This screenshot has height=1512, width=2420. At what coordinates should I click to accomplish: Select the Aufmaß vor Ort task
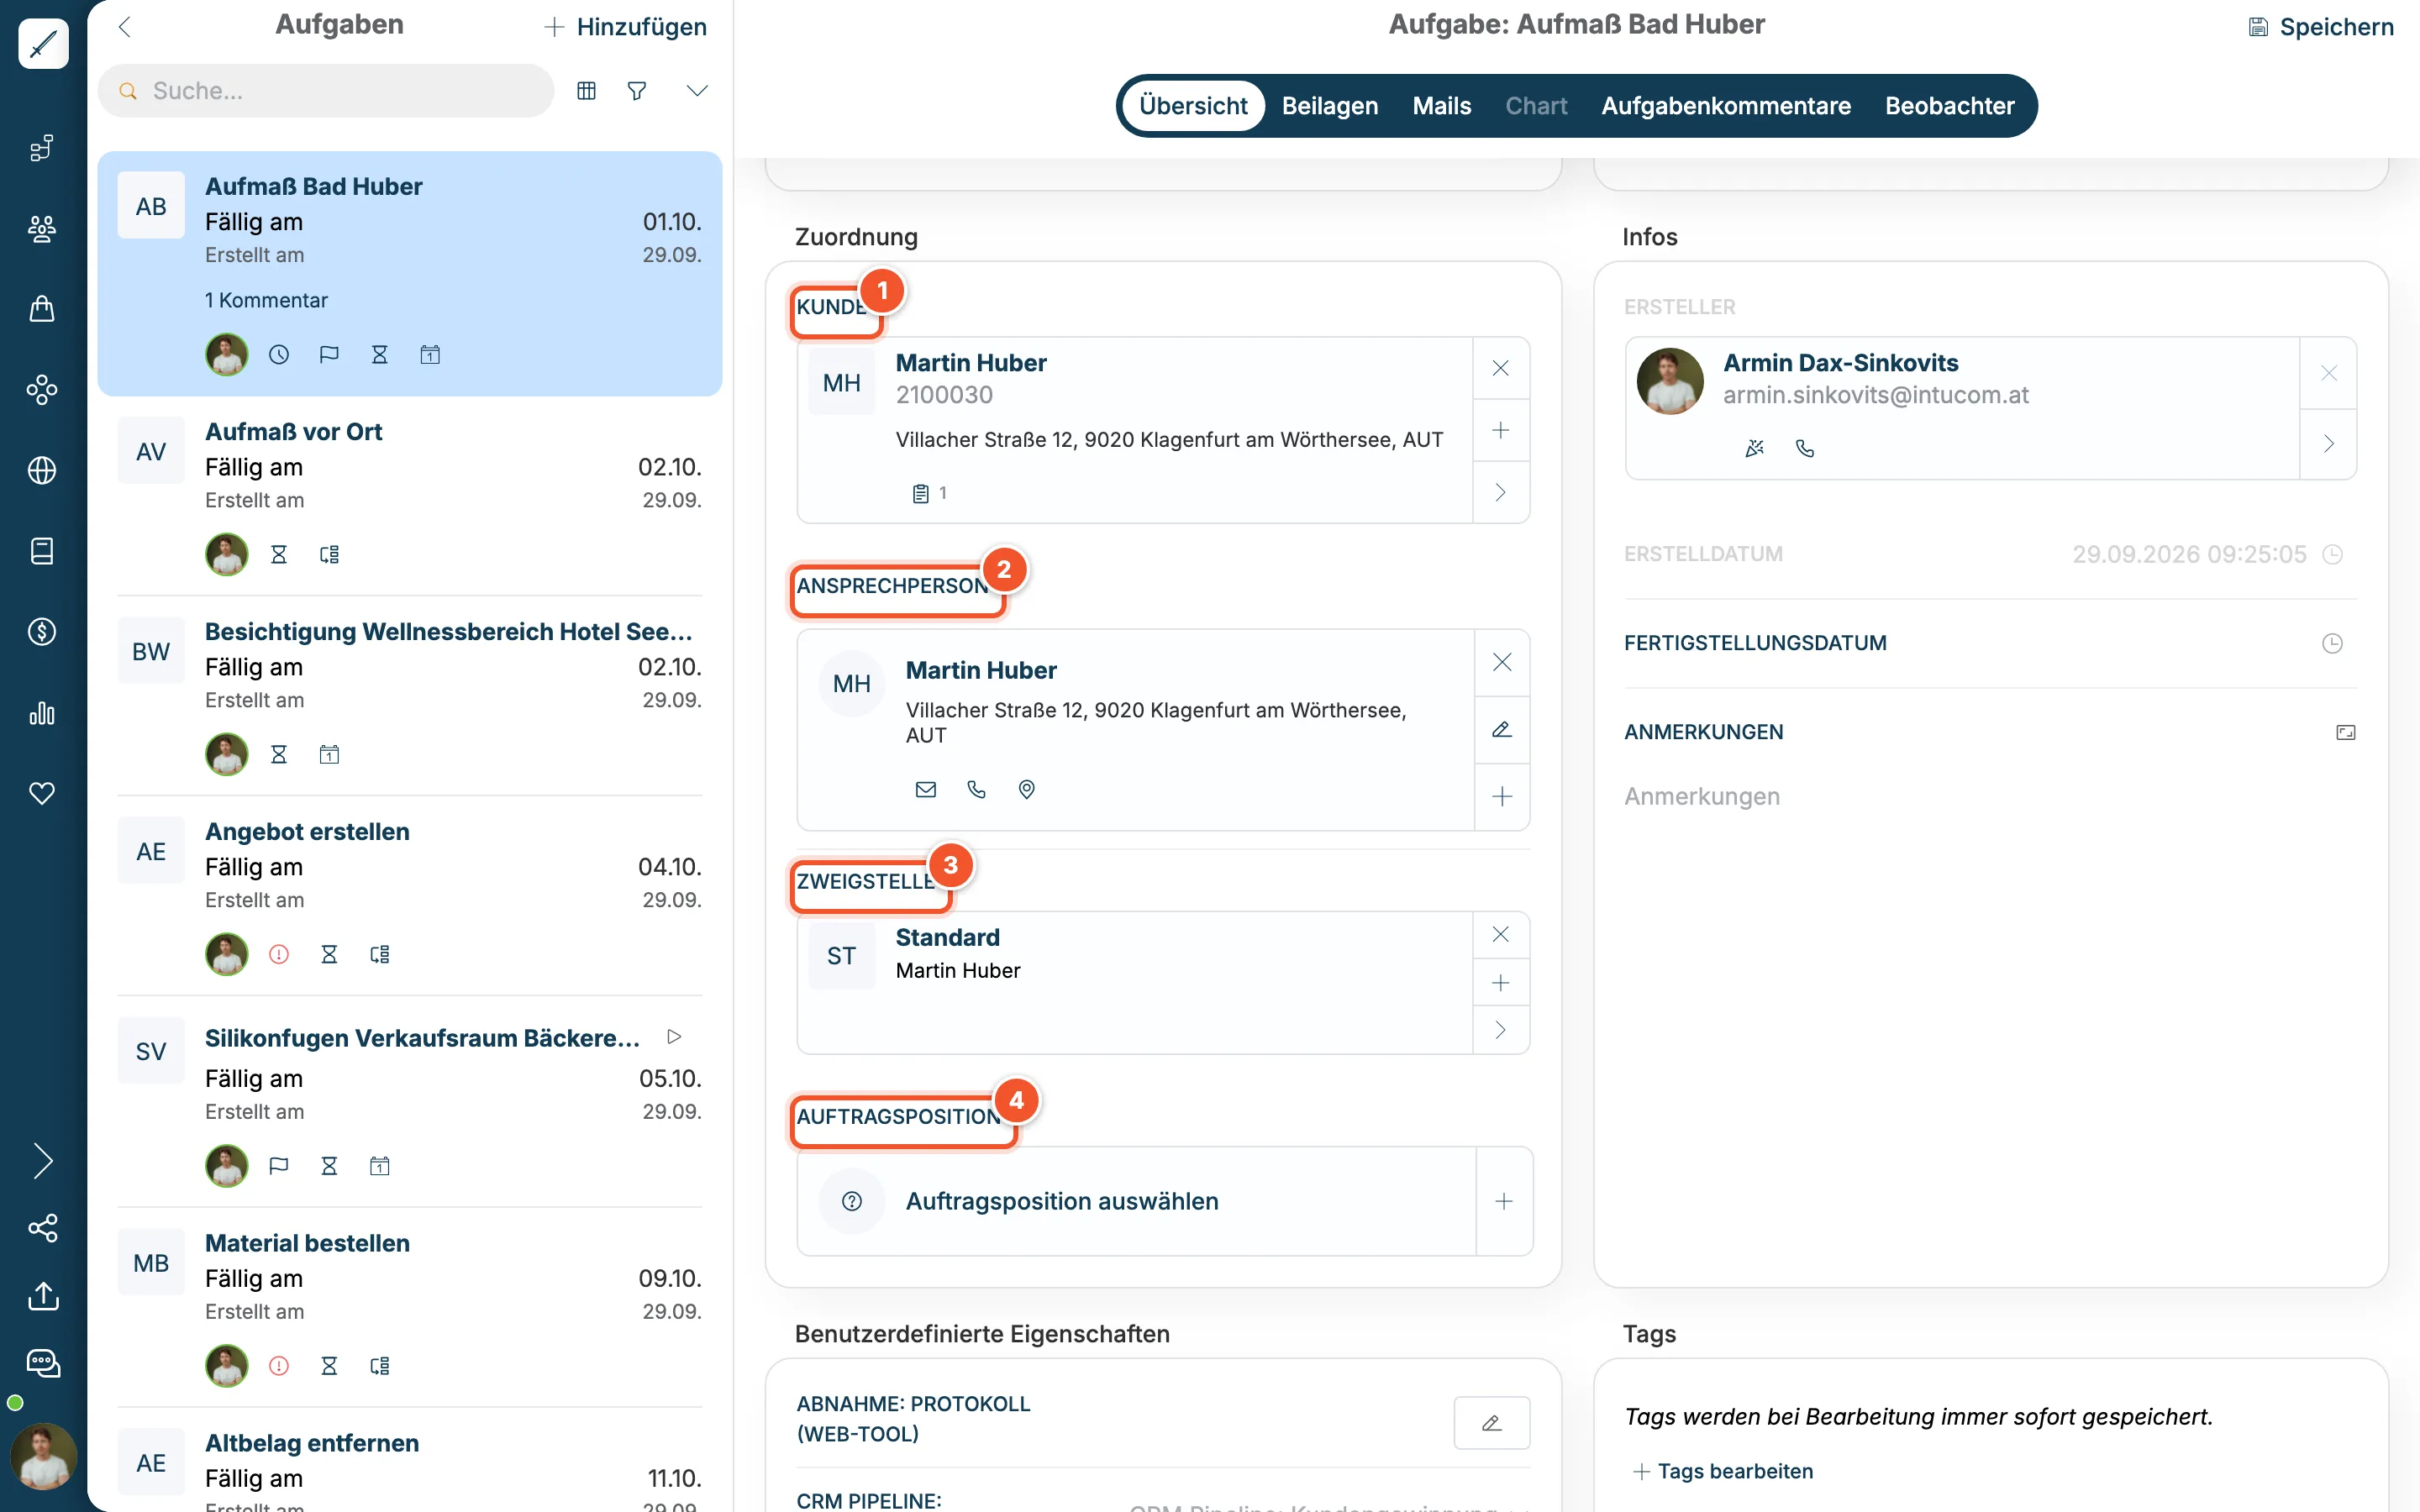point(410,496)
